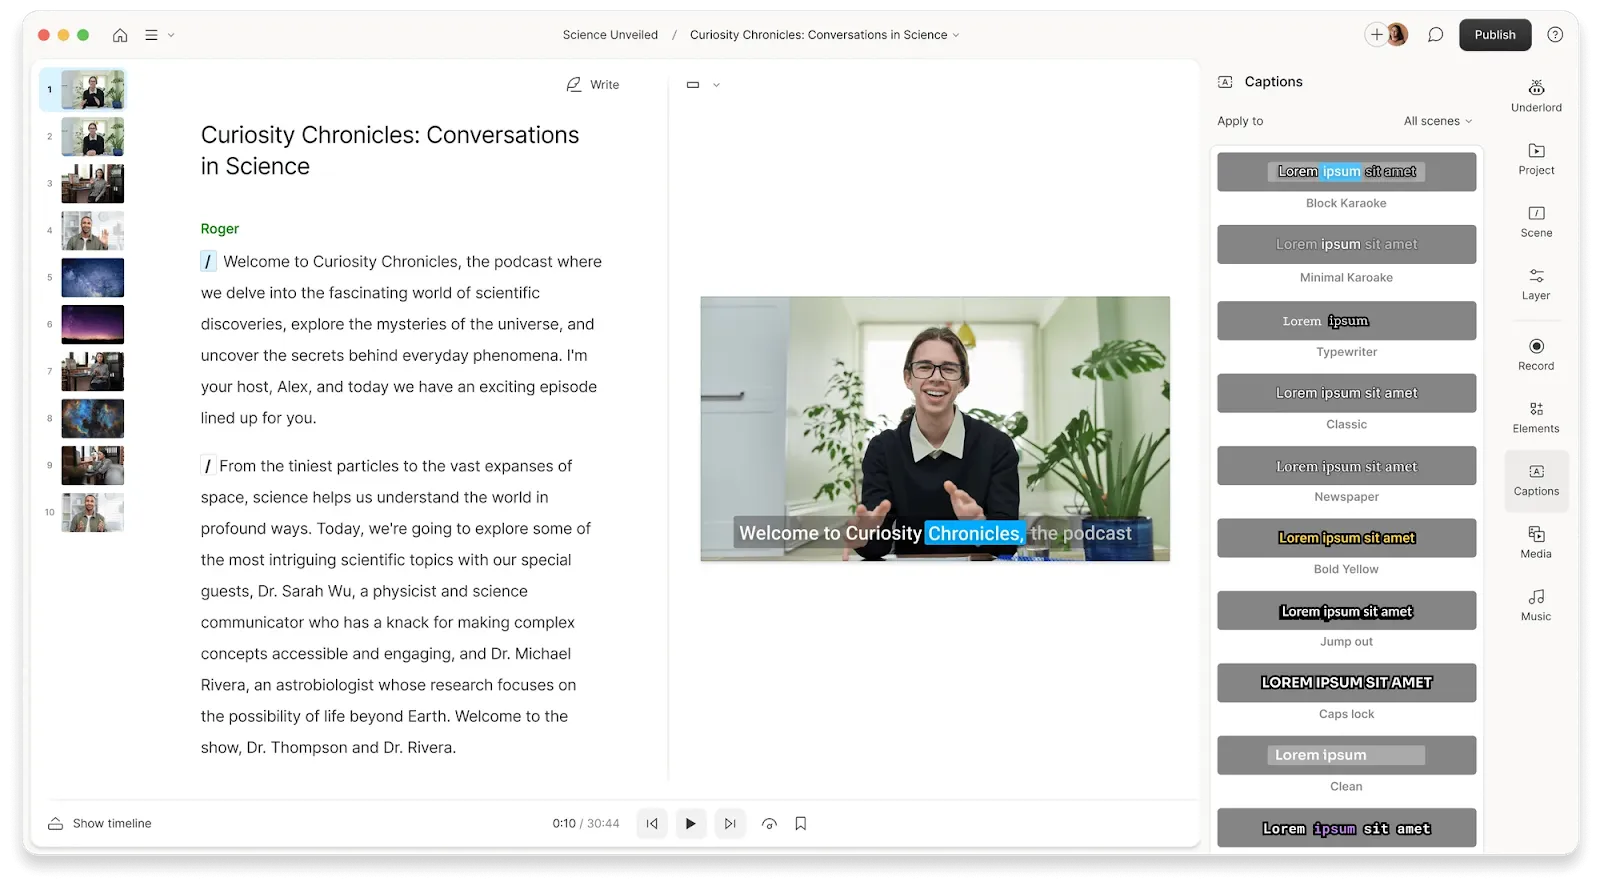Image resolution: width=1600 pixels, height=886 pixels.
Task: Select scene 5 starry sky thumbnail
Action: [x=93, y=278]
